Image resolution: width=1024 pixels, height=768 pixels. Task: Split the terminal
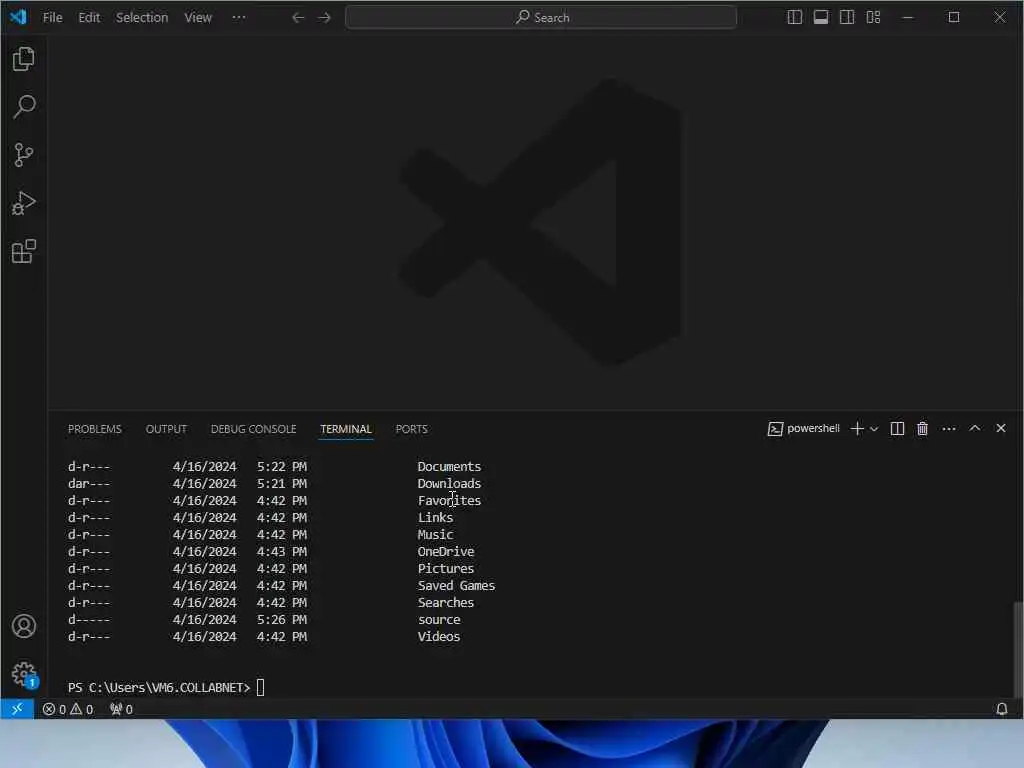click(897, 428)
